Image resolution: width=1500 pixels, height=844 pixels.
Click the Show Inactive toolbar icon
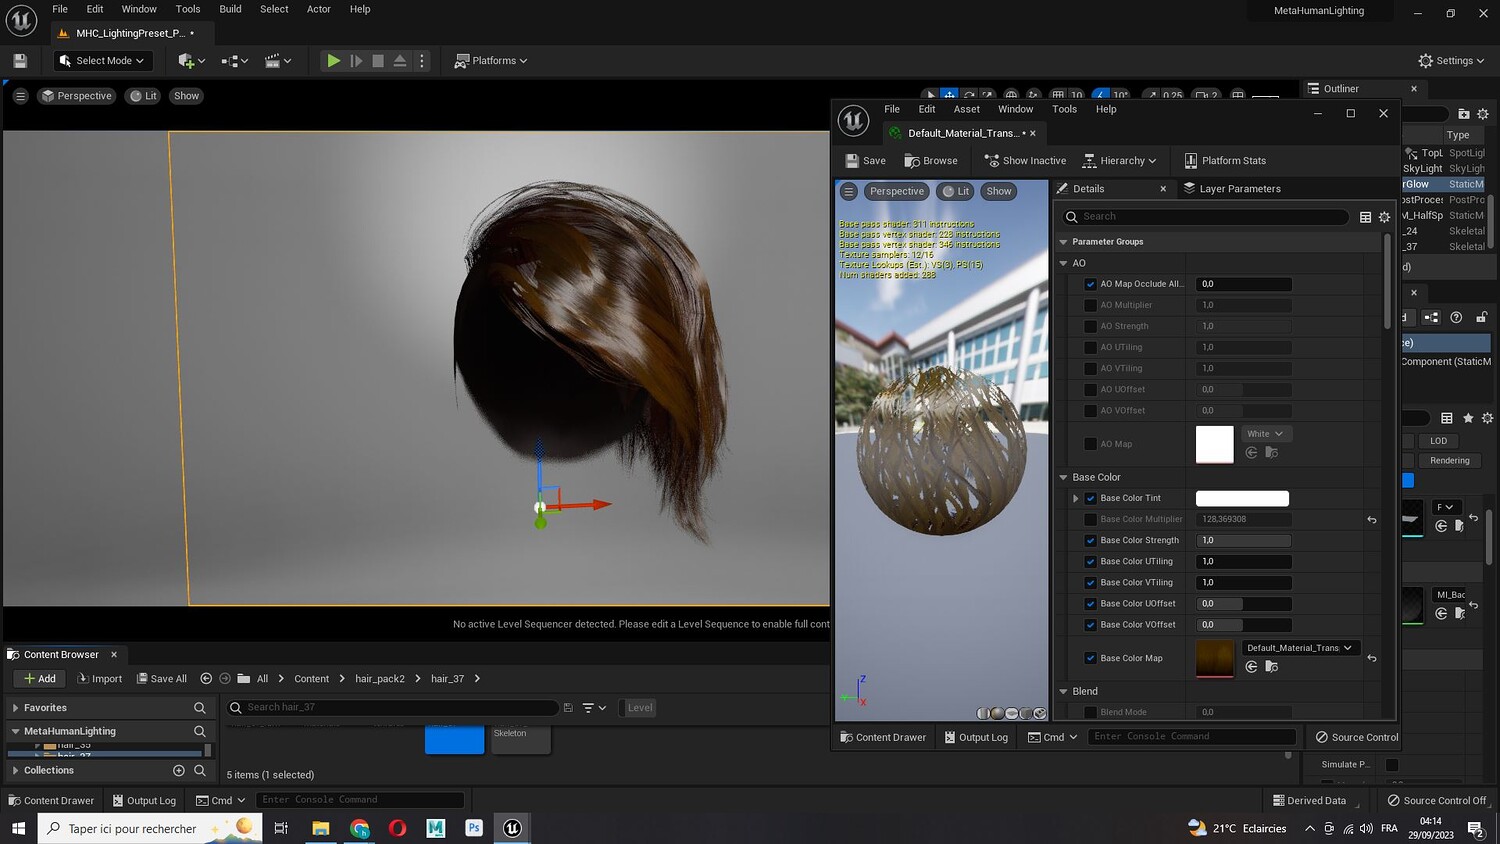[x=992, y=161]
